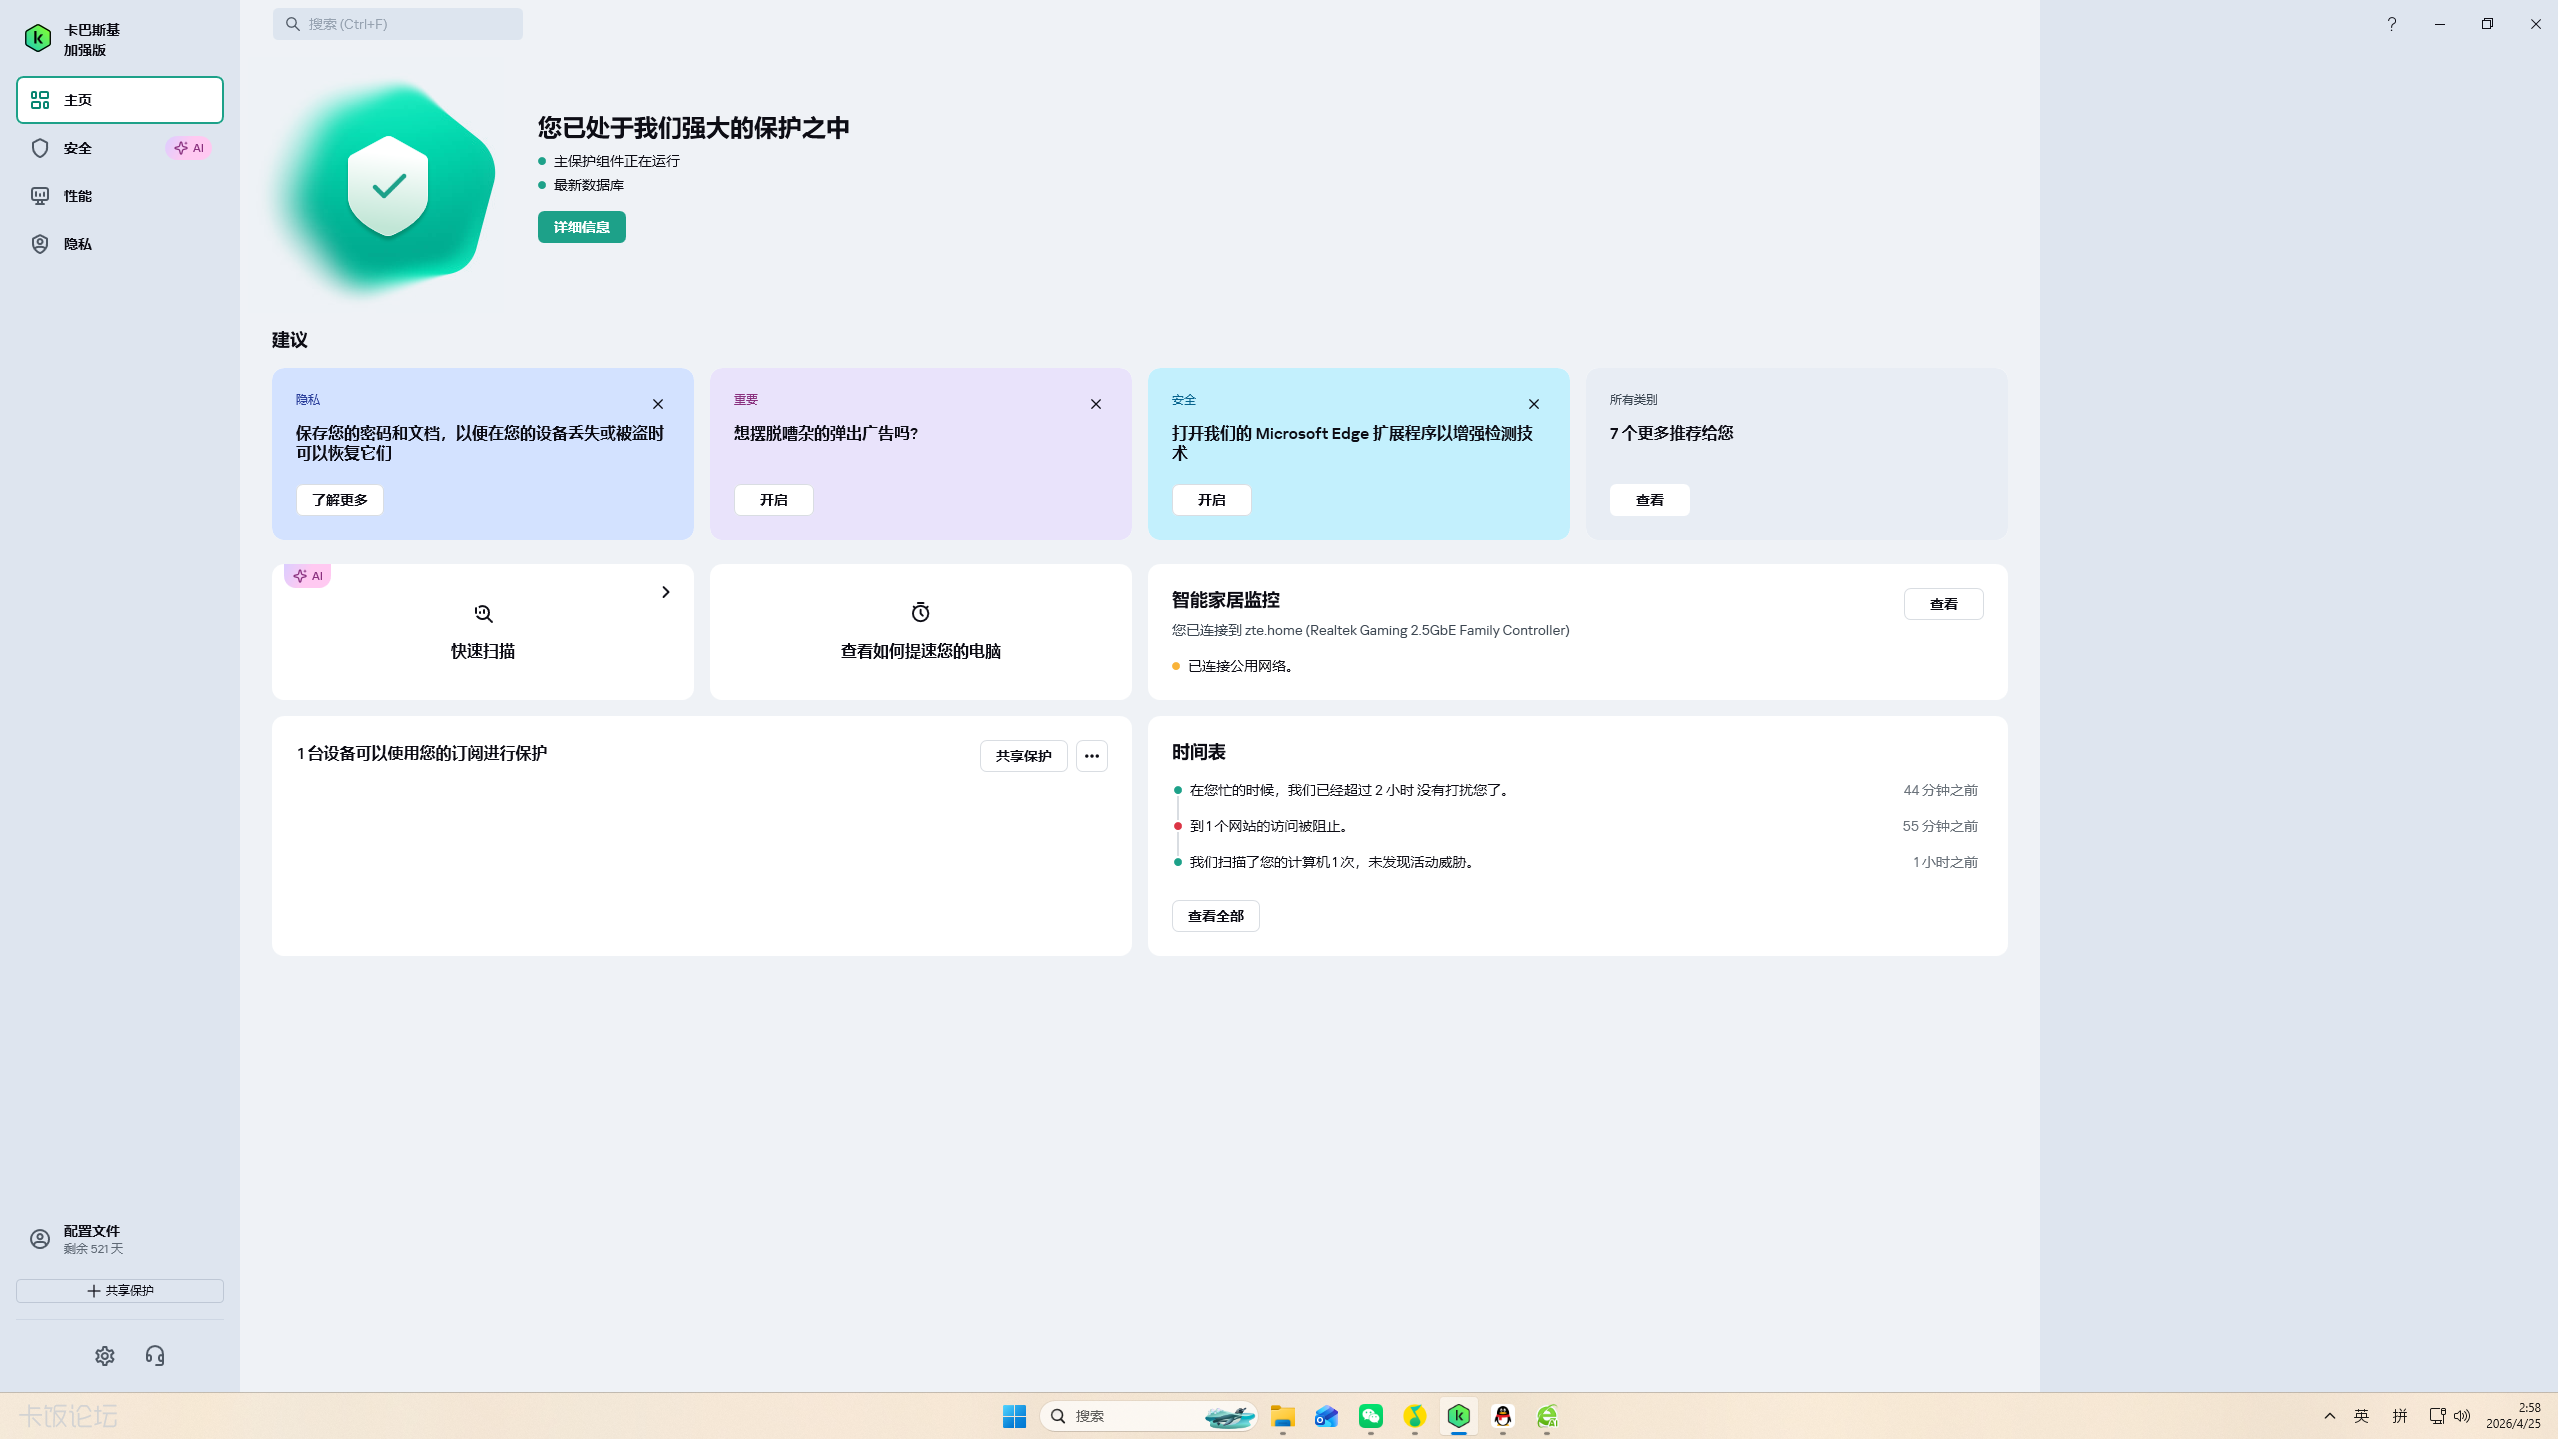Click 开启 on the popup ads card
The height and width of the screenshot is (1439, 2558).
coord(774,500)
